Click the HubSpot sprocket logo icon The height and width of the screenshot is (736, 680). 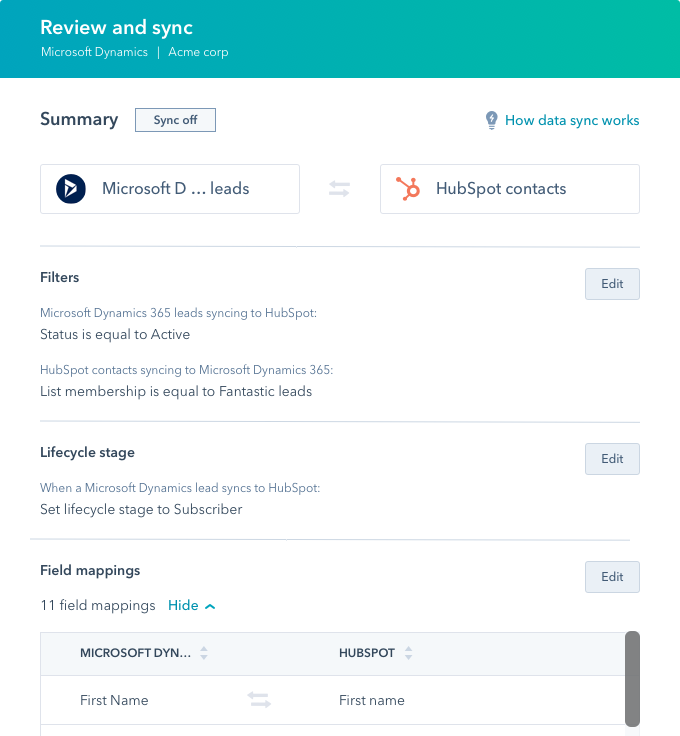pyautogui.click(x=408, y=189)
